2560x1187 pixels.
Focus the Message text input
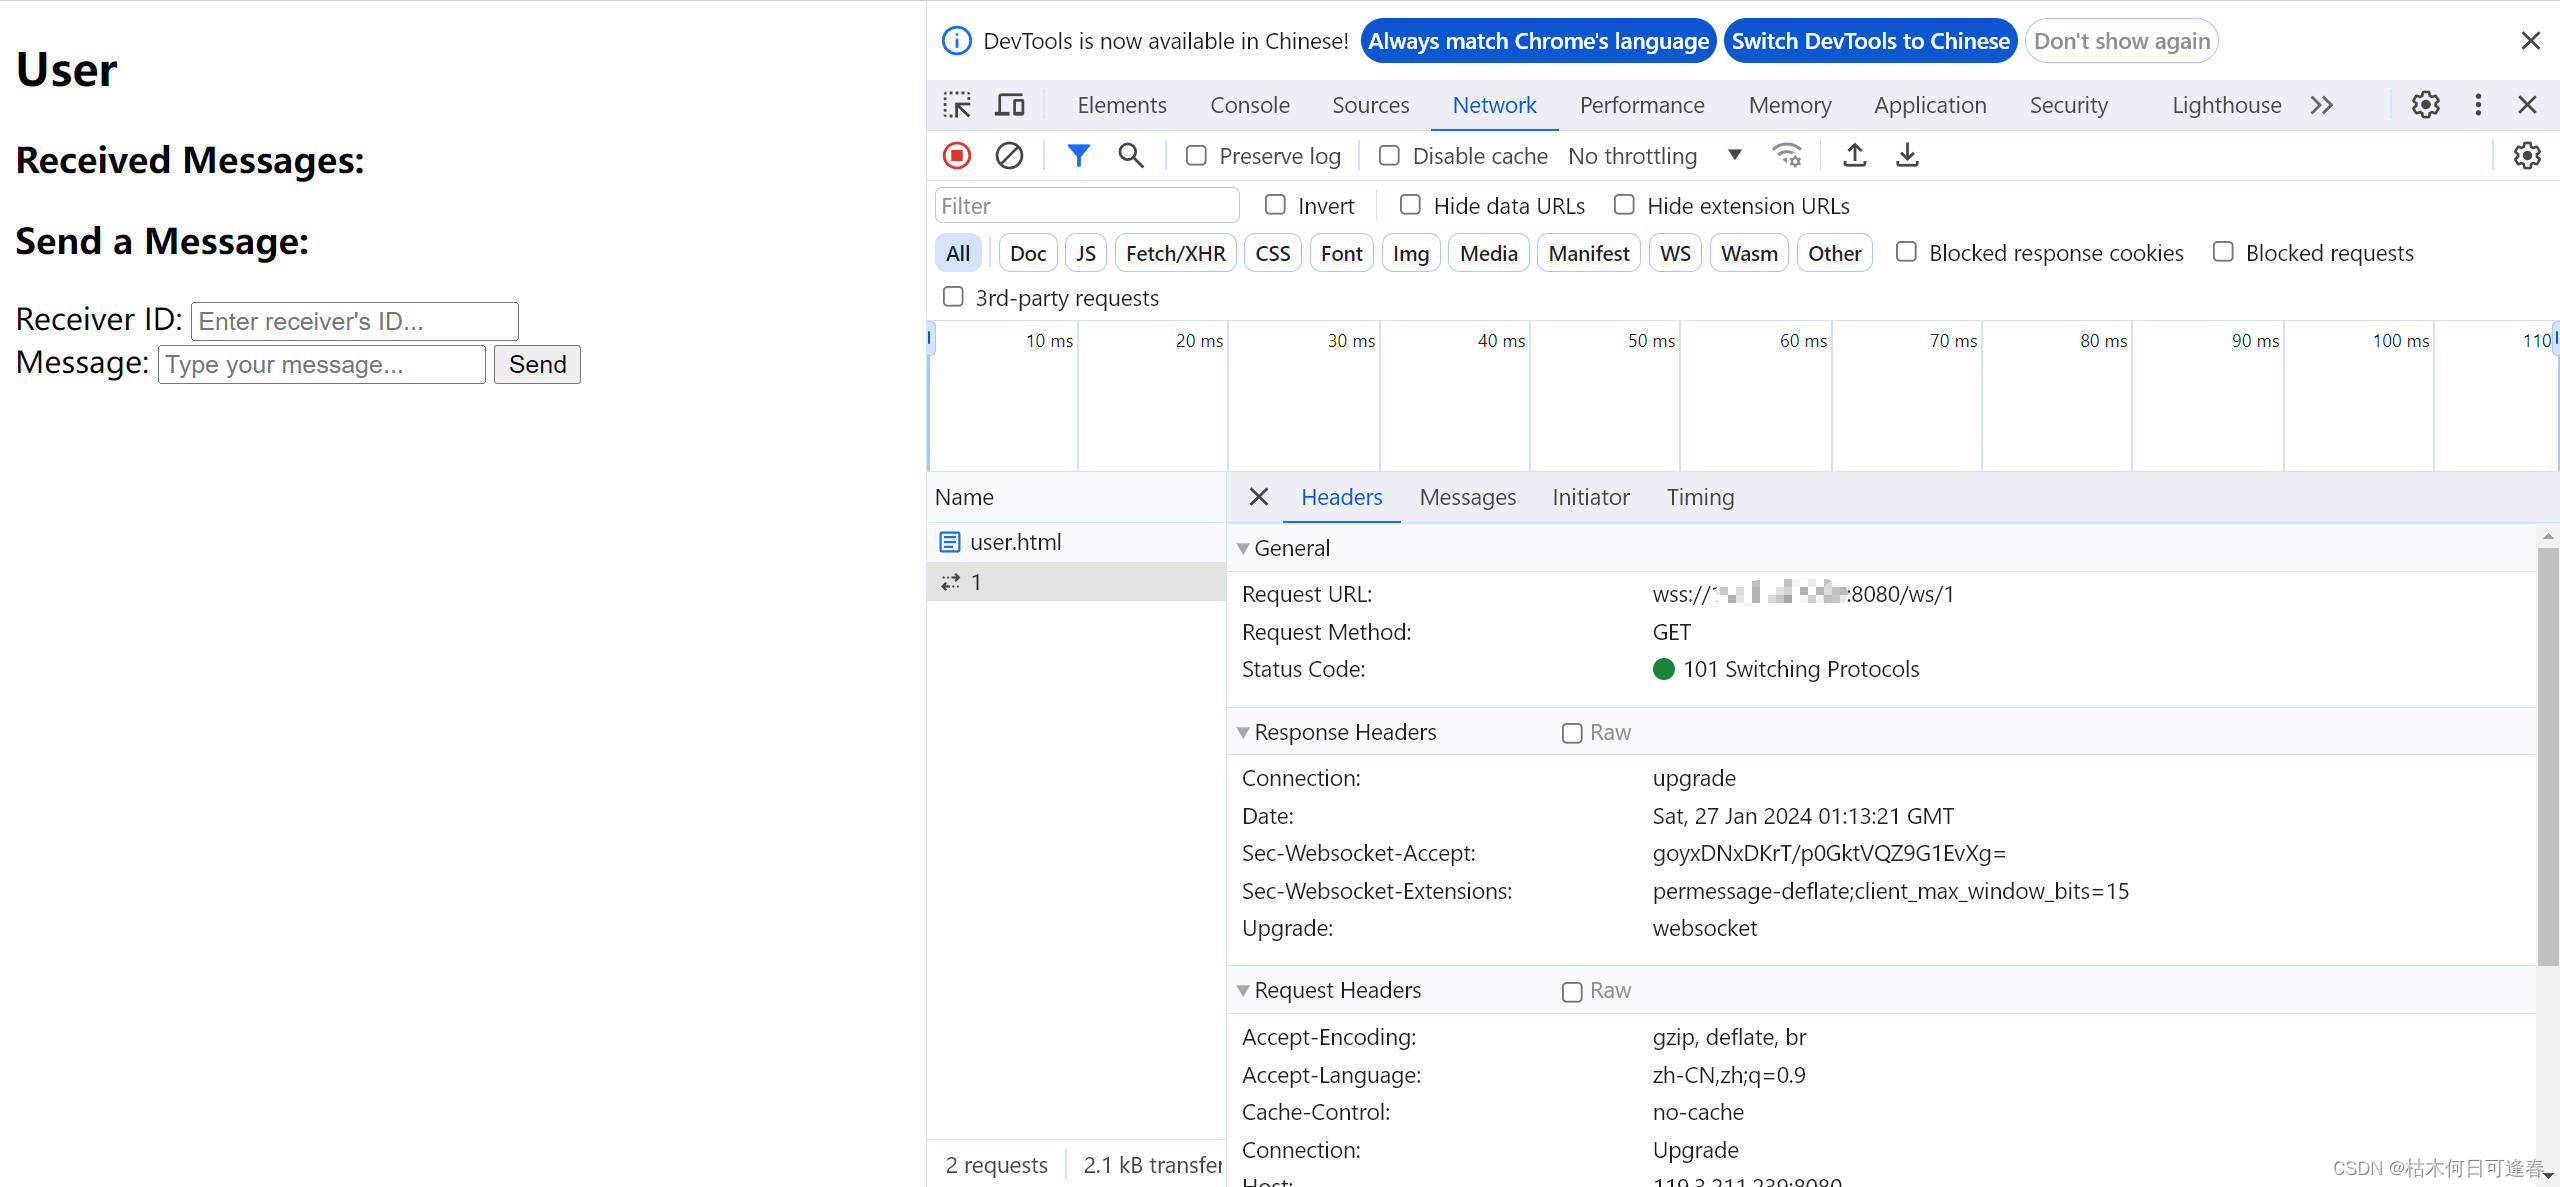(321, 364)
